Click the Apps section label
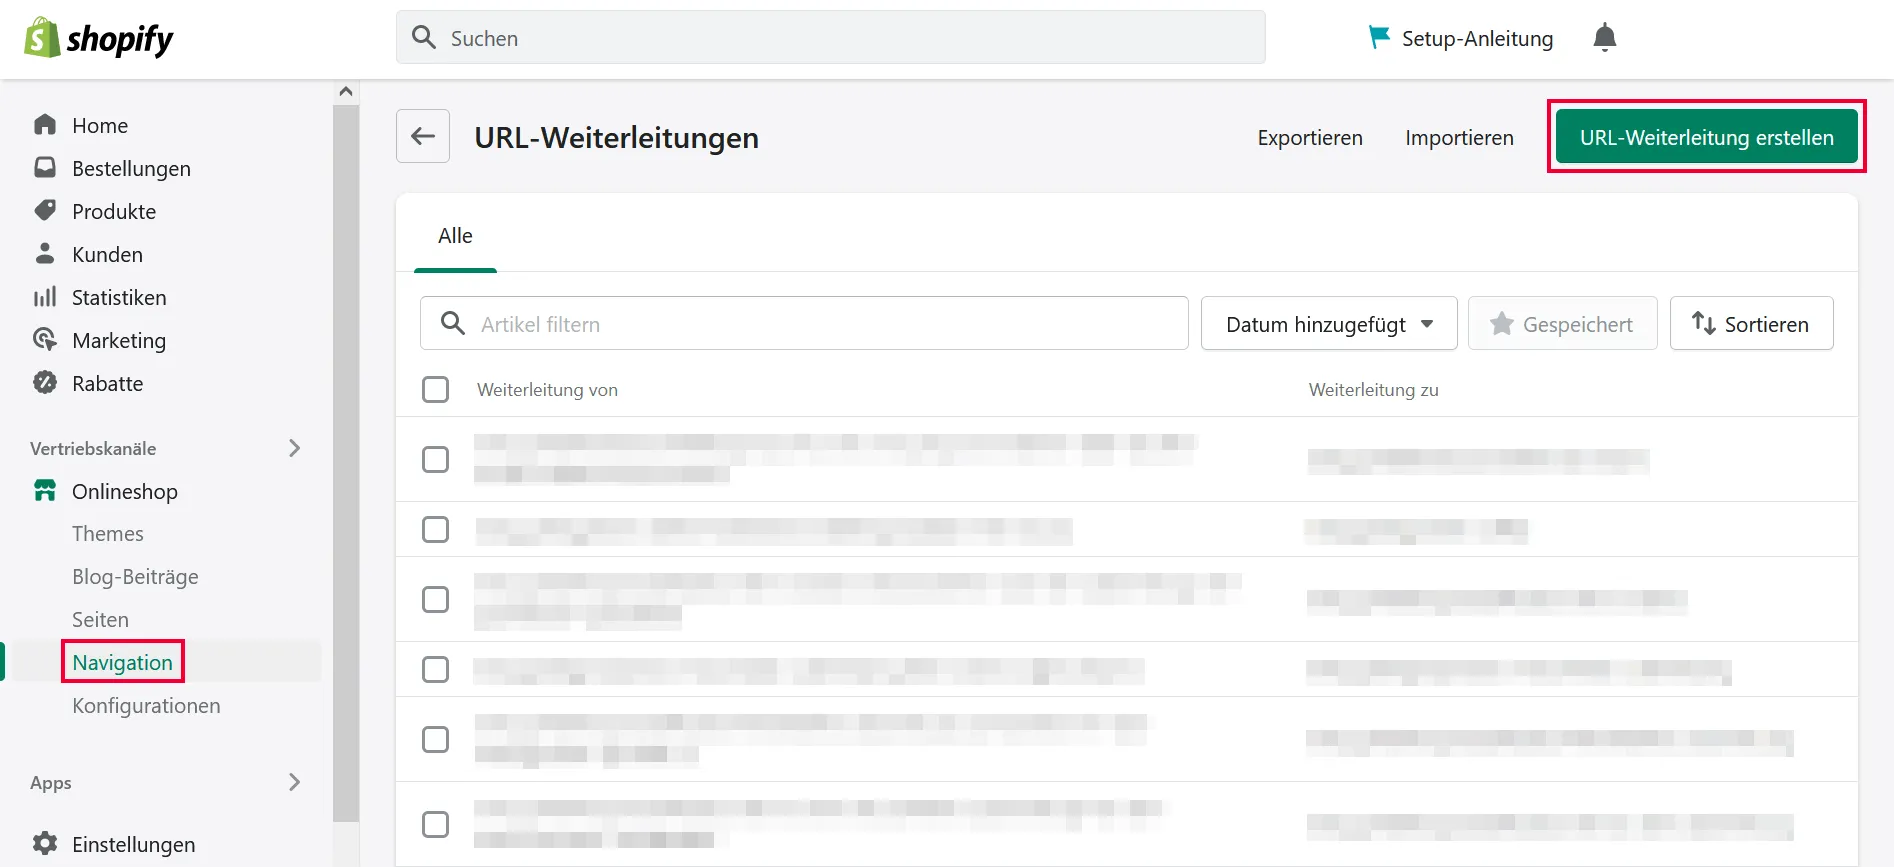This screenshot has width=1894, height=867. tap(51, 783)
